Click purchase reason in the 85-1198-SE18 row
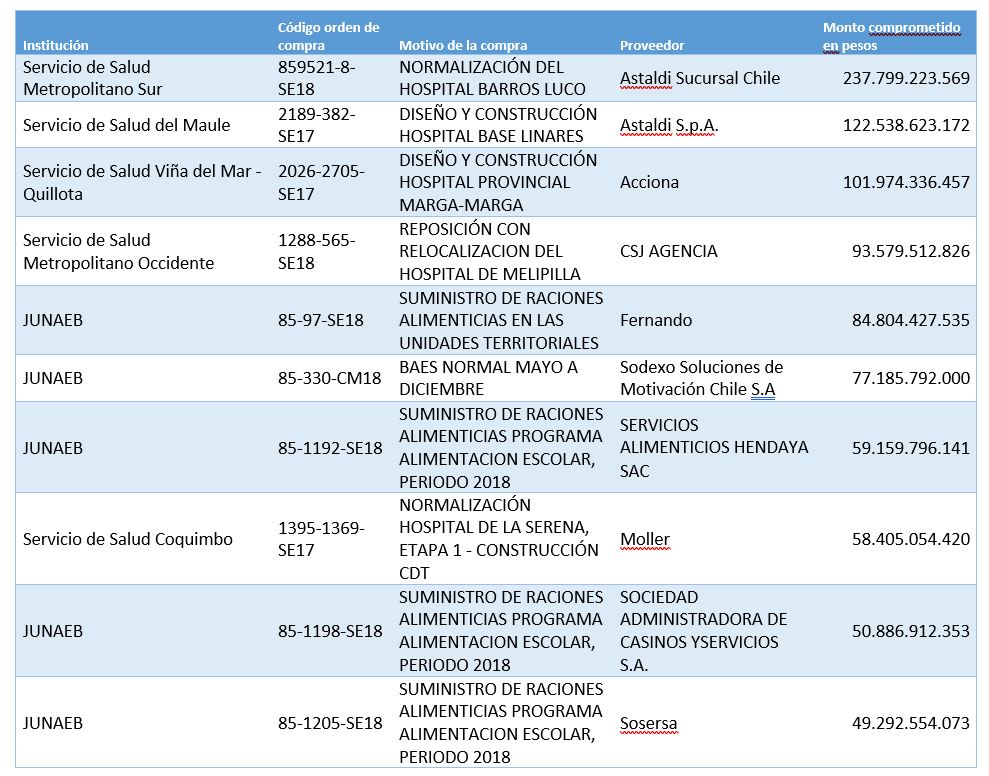The width and height of the screenshot is (989, 776). (x=501, y=631)
